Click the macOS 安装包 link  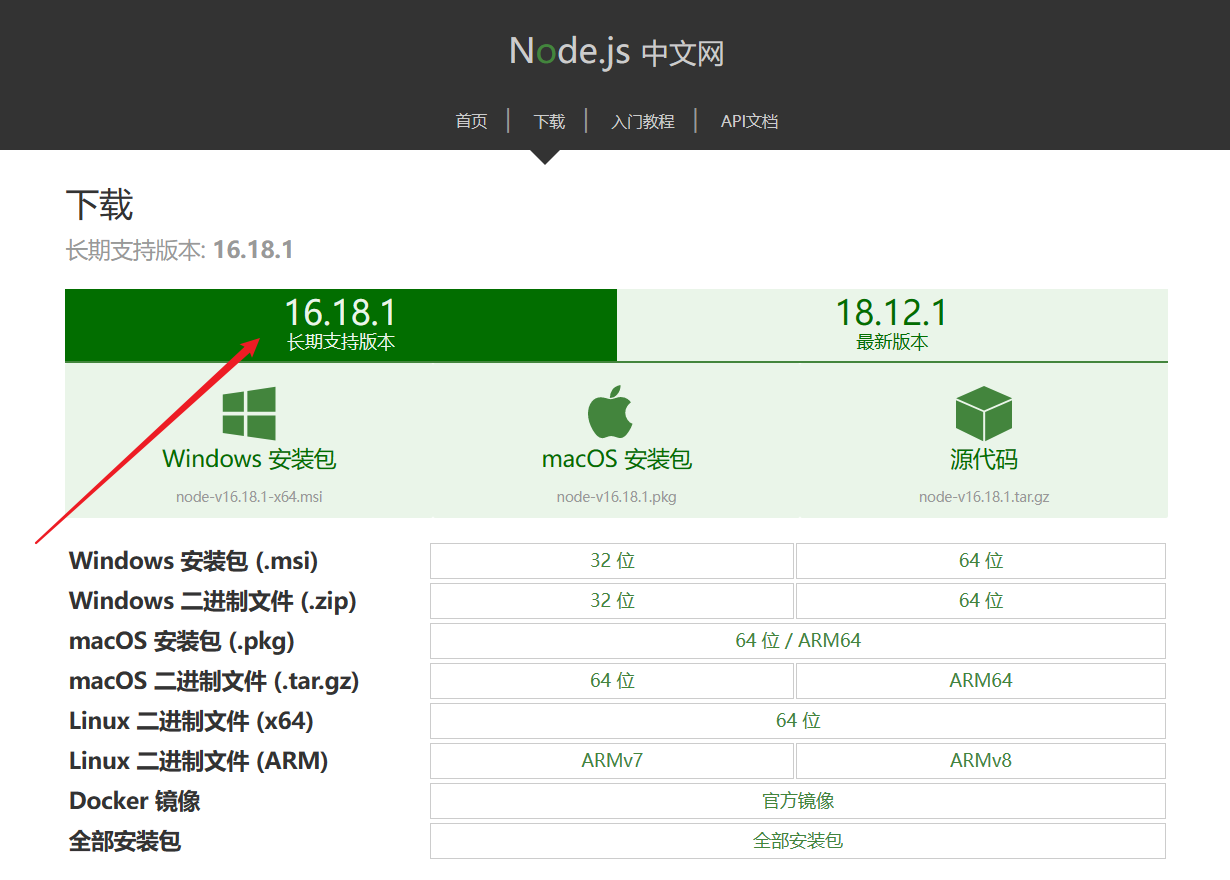click(617, 459)
